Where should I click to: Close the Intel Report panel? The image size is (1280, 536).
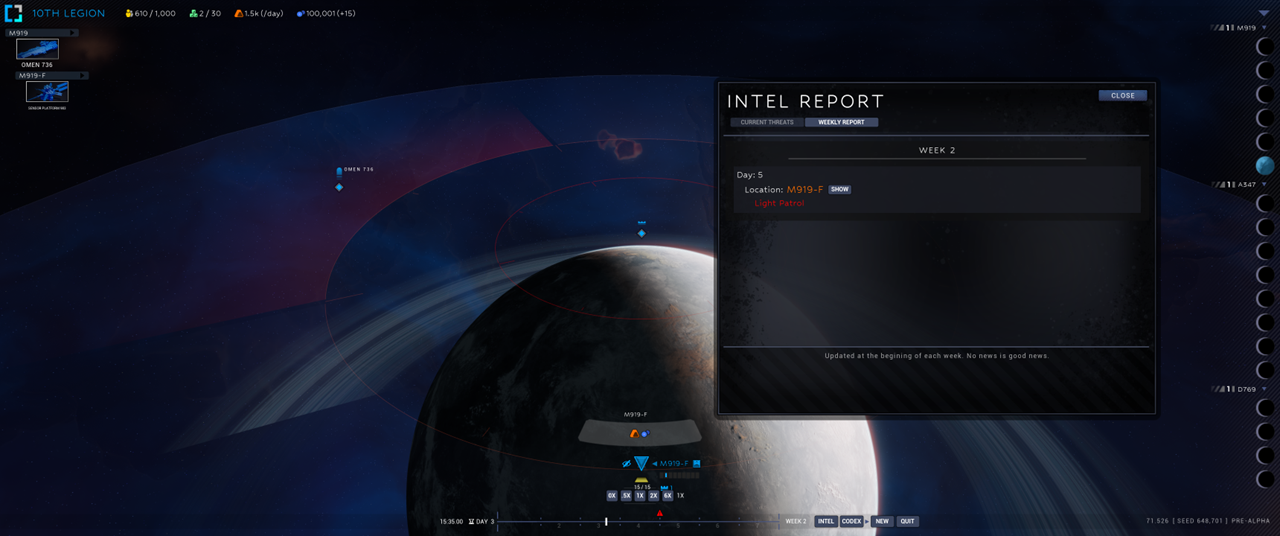coord(1123,96)
